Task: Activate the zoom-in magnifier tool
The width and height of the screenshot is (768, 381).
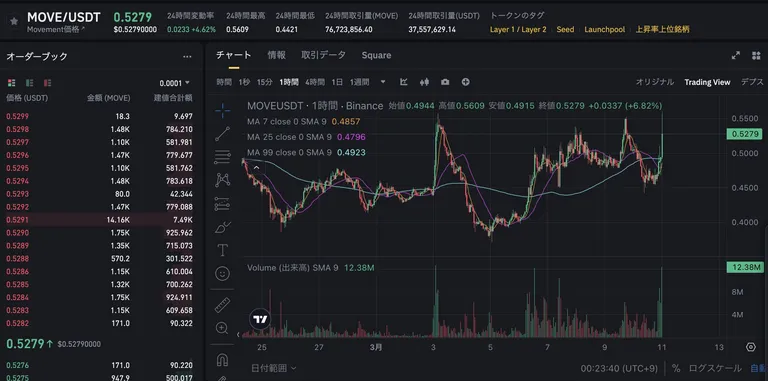Action: [222, 328]
